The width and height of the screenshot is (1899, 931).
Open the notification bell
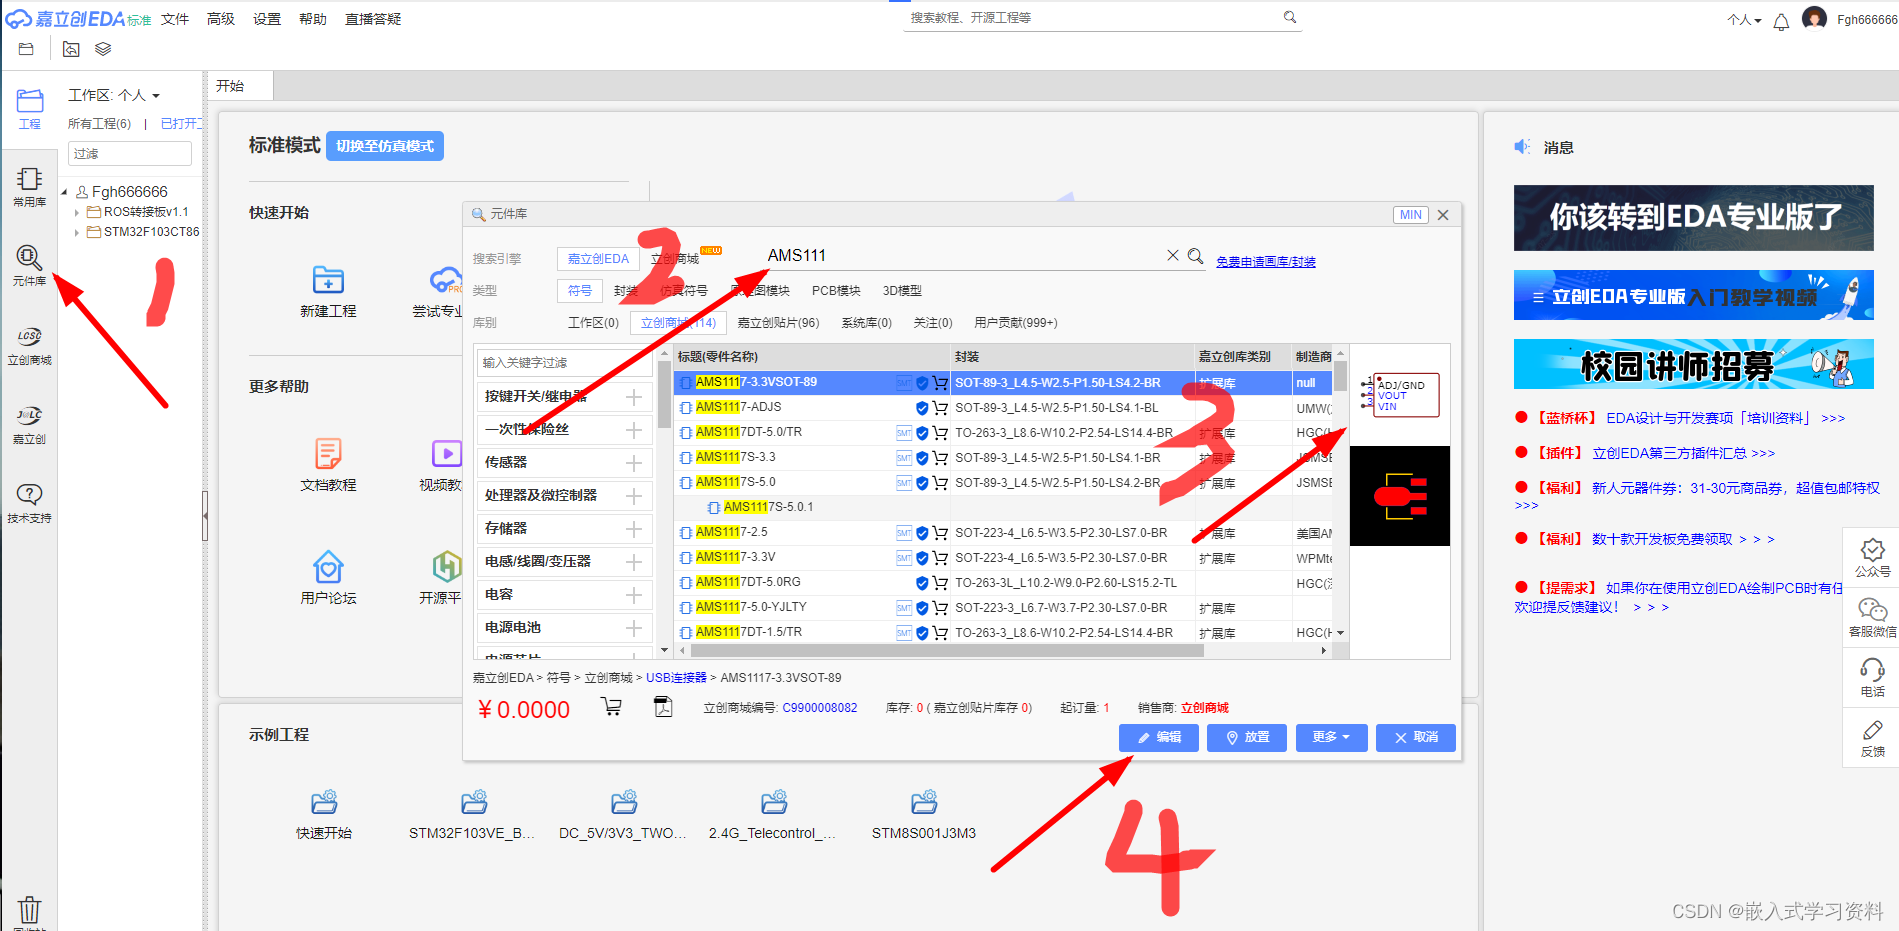1781,22
